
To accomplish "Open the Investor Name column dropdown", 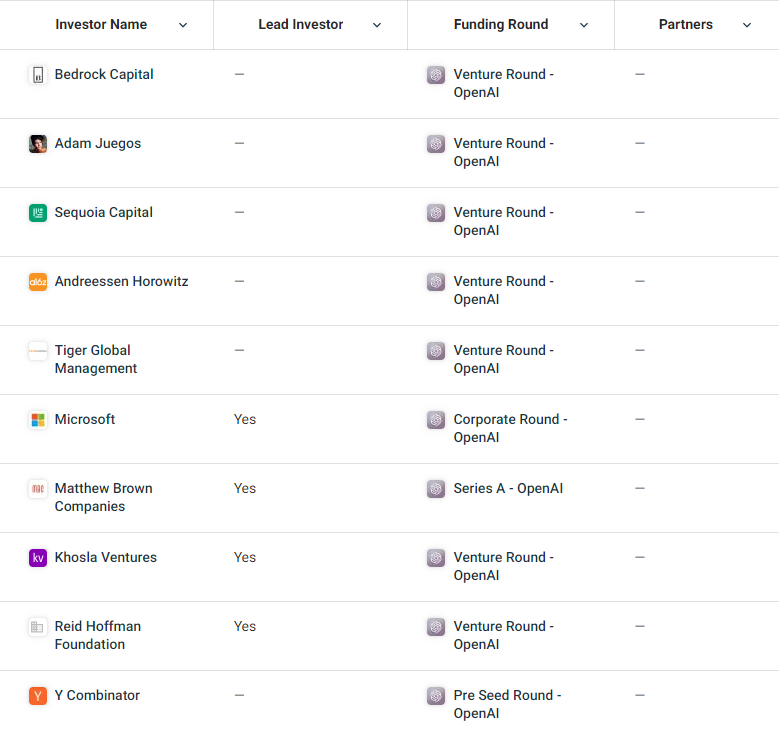I will 183,25.
